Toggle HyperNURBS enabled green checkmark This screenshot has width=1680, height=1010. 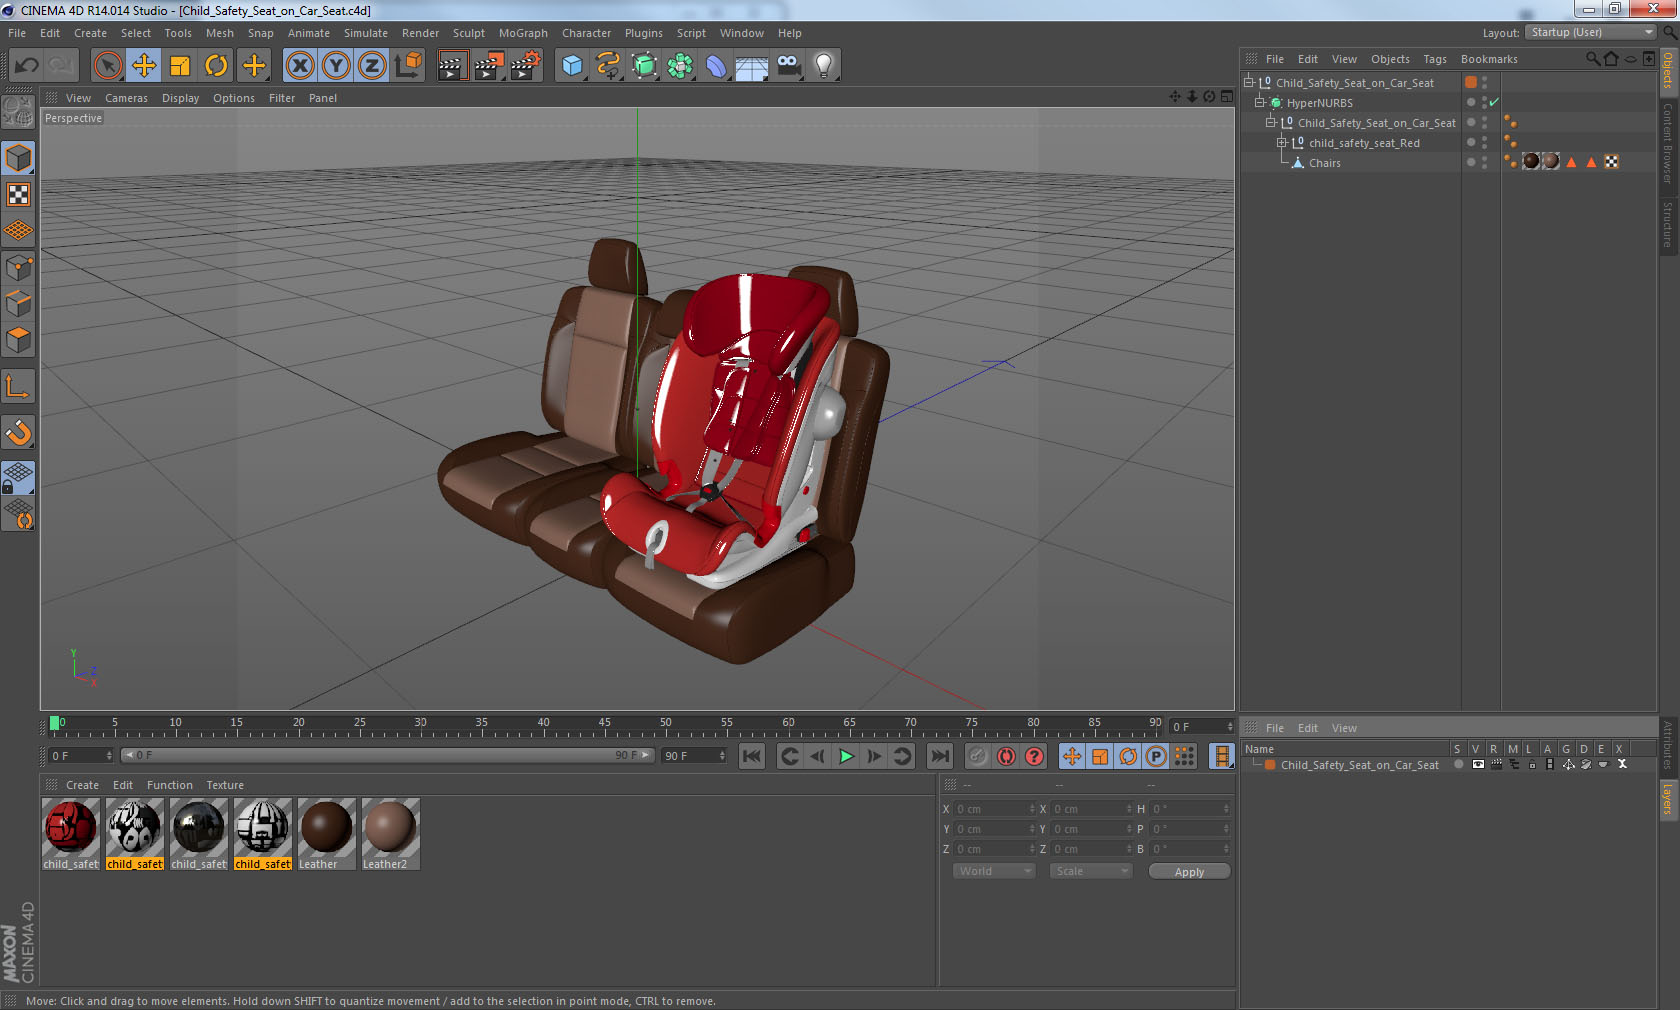(x=1494, y=103)
